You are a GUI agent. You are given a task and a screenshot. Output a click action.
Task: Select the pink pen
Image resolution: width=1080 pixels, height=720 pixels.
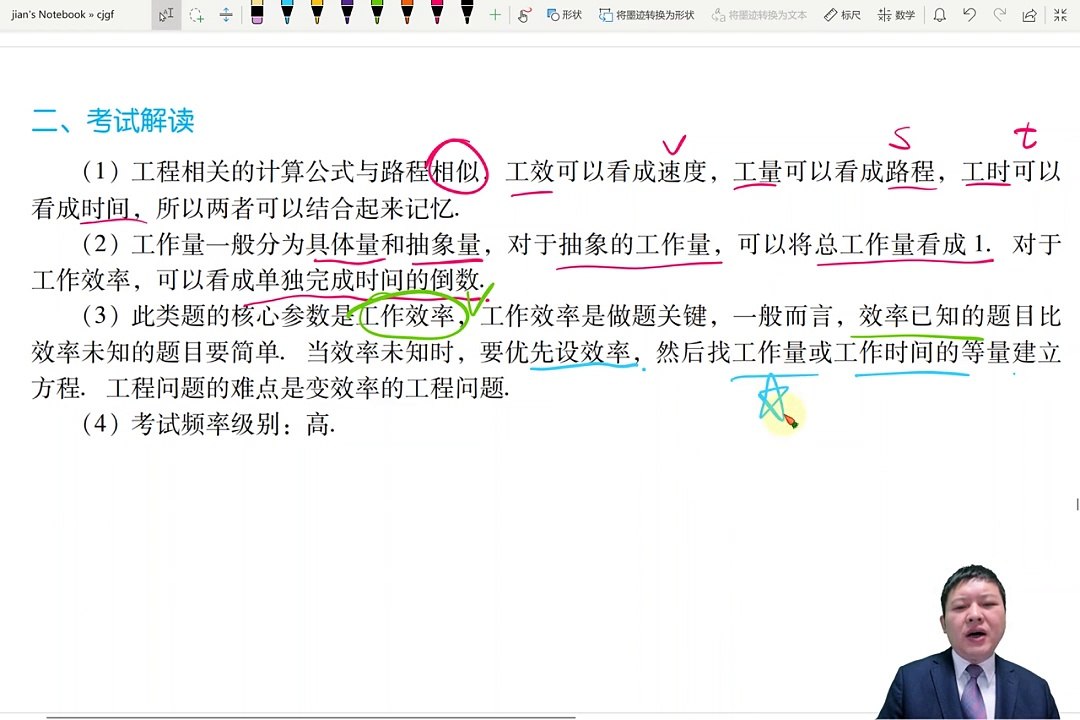(437, 13)
